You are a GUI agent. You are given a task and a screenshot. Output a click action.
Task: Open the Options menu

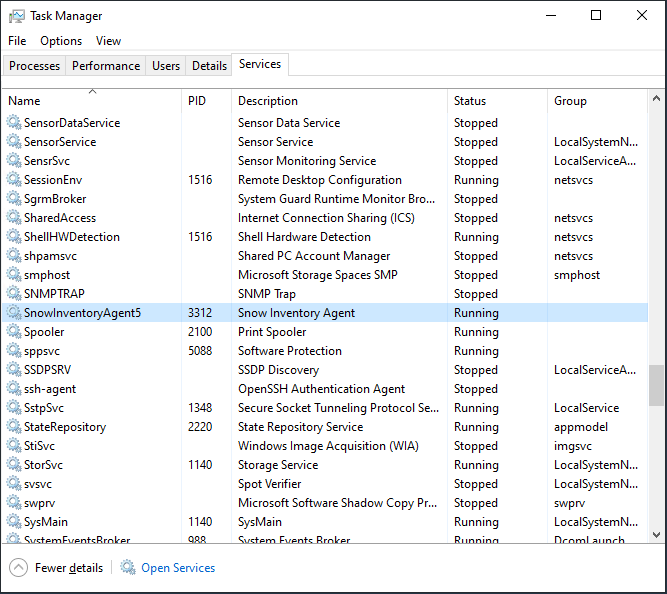click(x=61, y=41)
